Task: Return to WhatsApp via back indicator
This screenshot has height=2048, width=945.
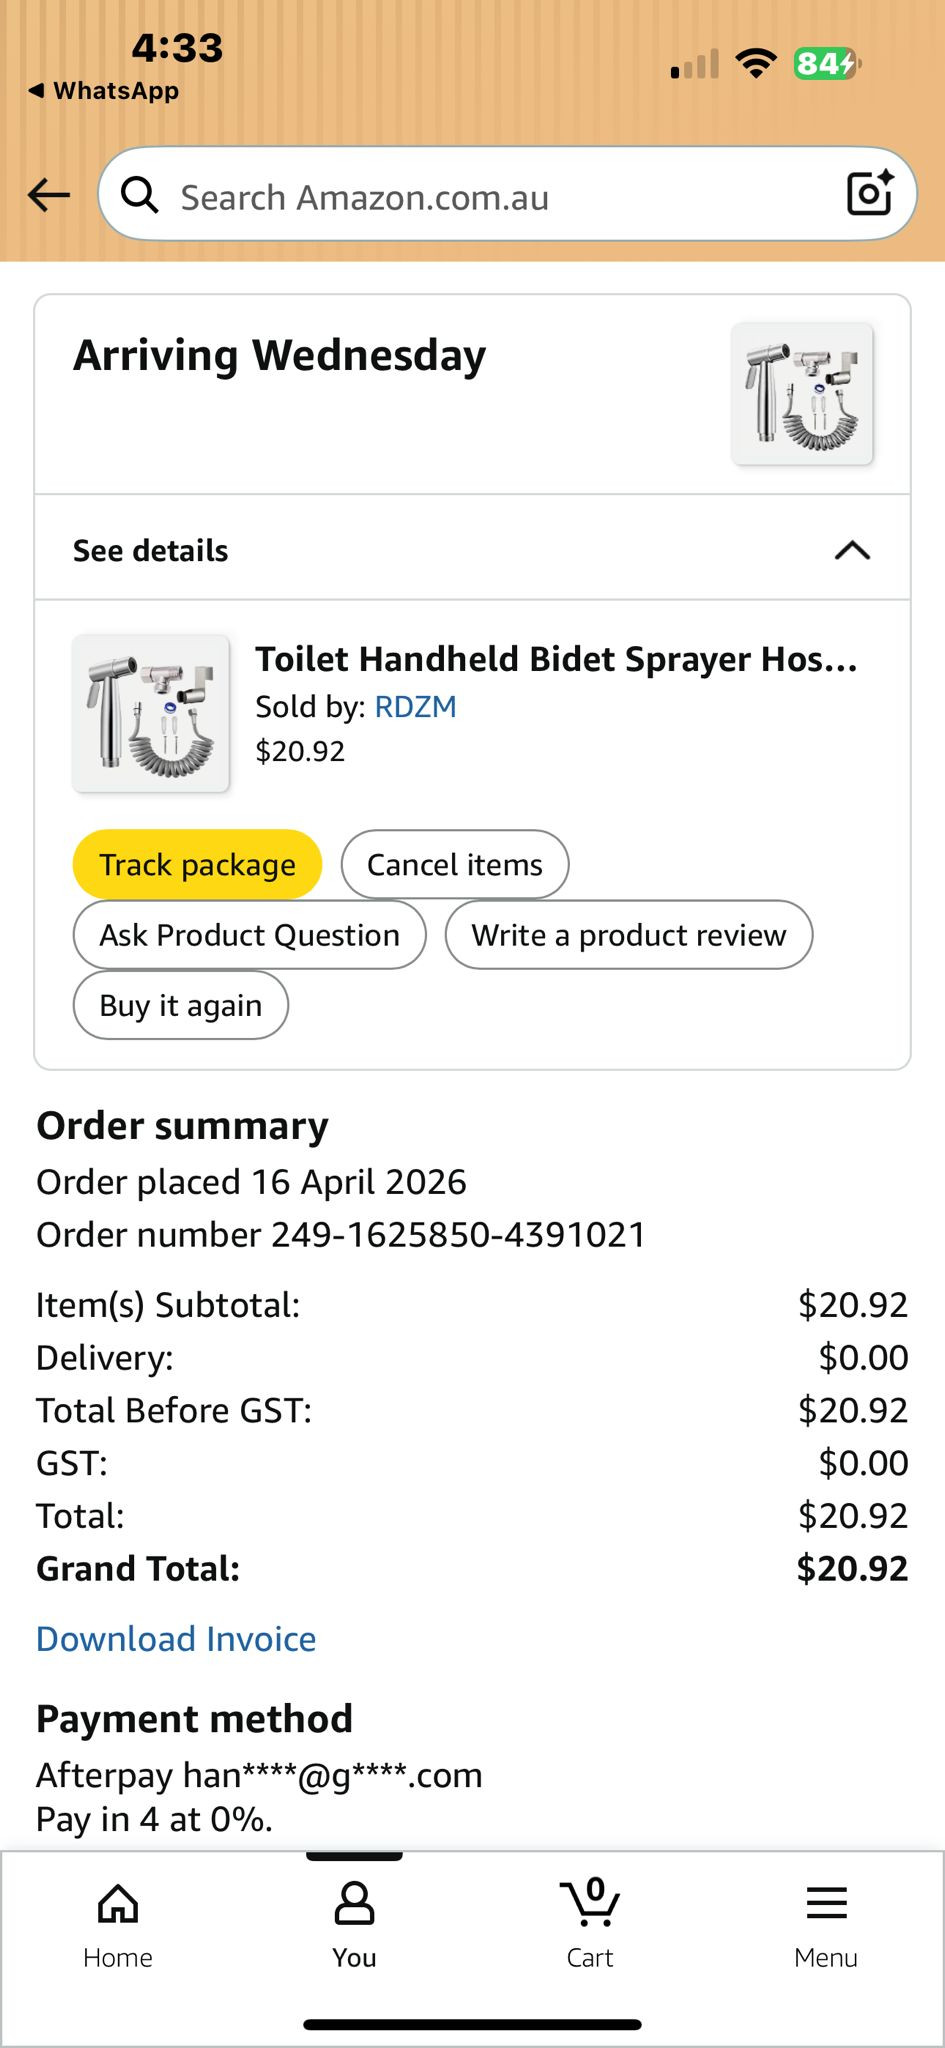Action: click(104, 91)
